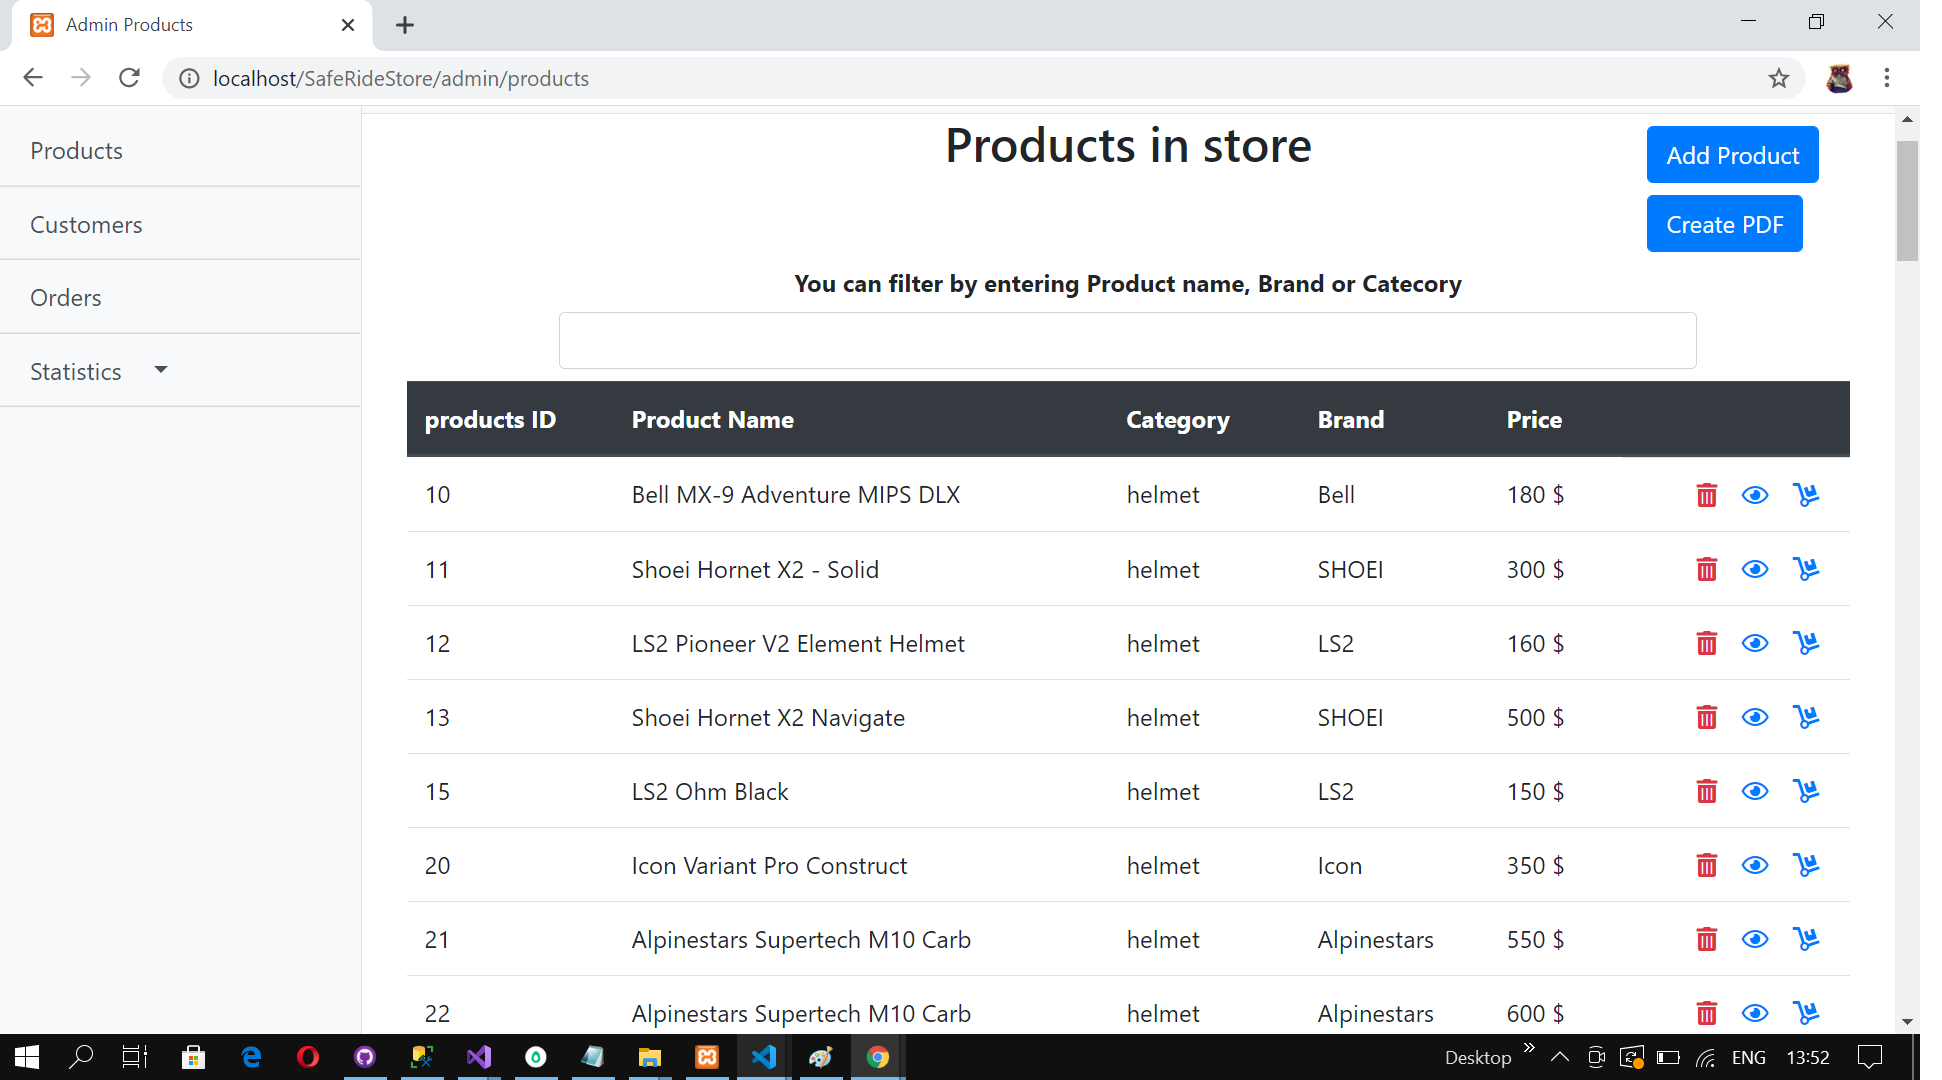Click the cart icon for LS2 Ohm Black

click(1805, 791)
